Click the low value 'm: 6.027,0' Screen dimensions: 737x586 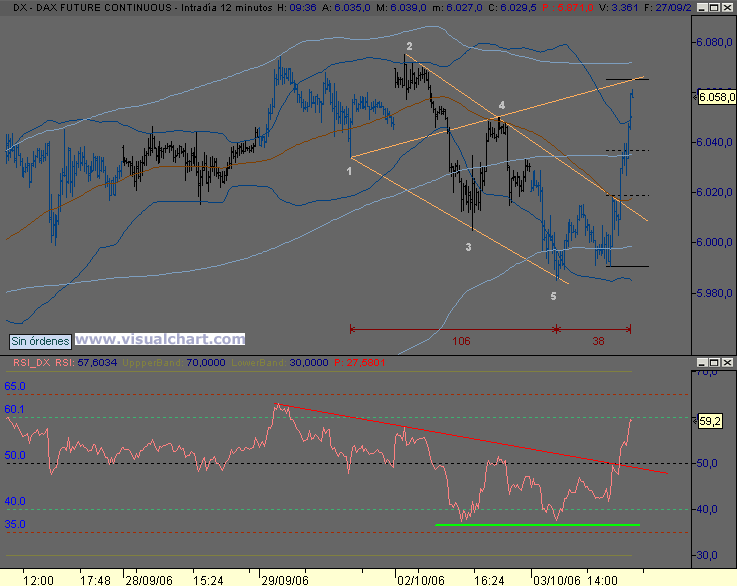457,8
